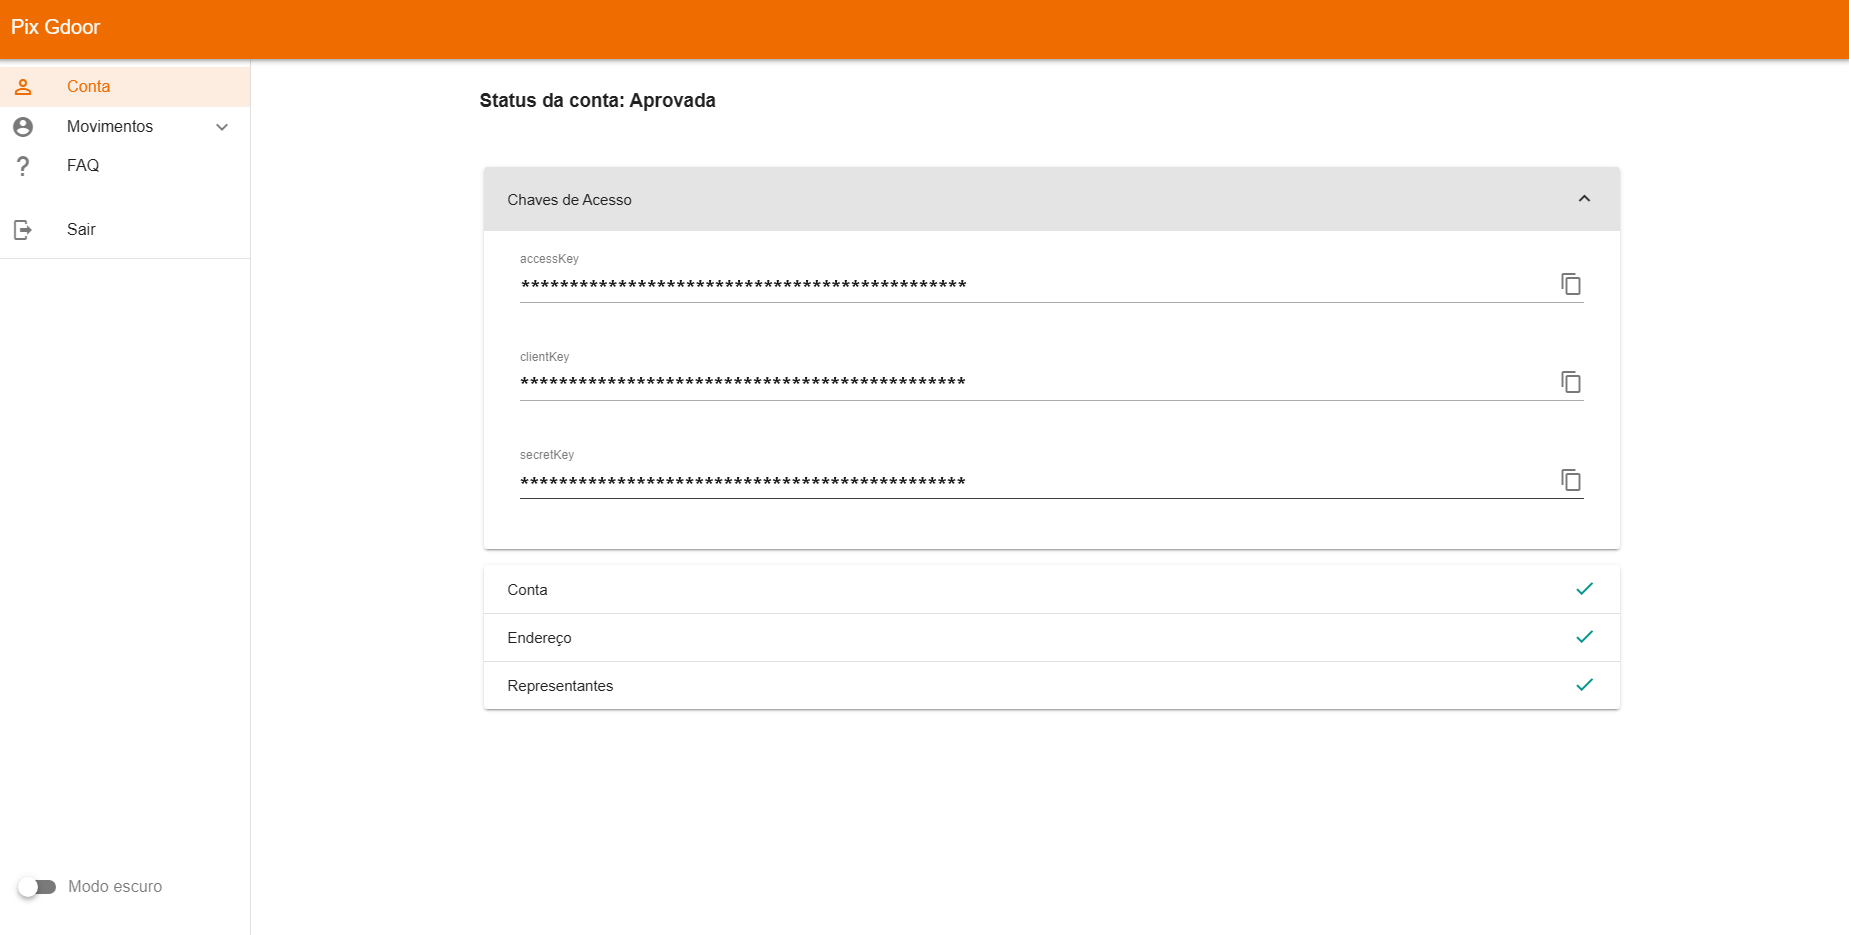This screenshot has width=1849, height=935.
Task: Click the green checkmark on Conta row
Action: [x=1584, y=589]
